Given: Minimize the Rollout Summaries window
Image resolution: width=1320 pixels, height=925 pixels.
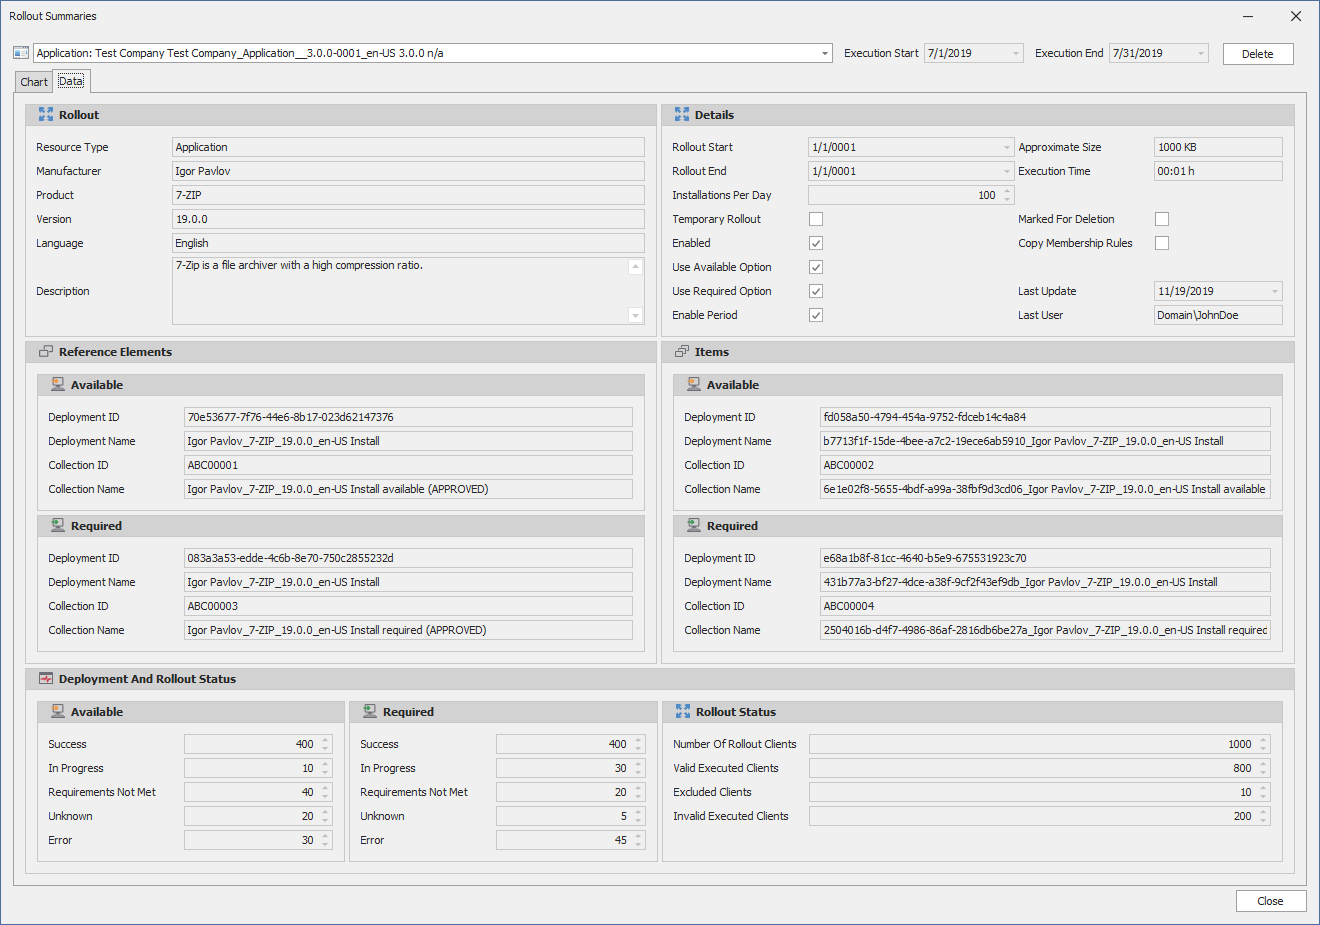Looking at the screenshot, I should (1248, 16).
